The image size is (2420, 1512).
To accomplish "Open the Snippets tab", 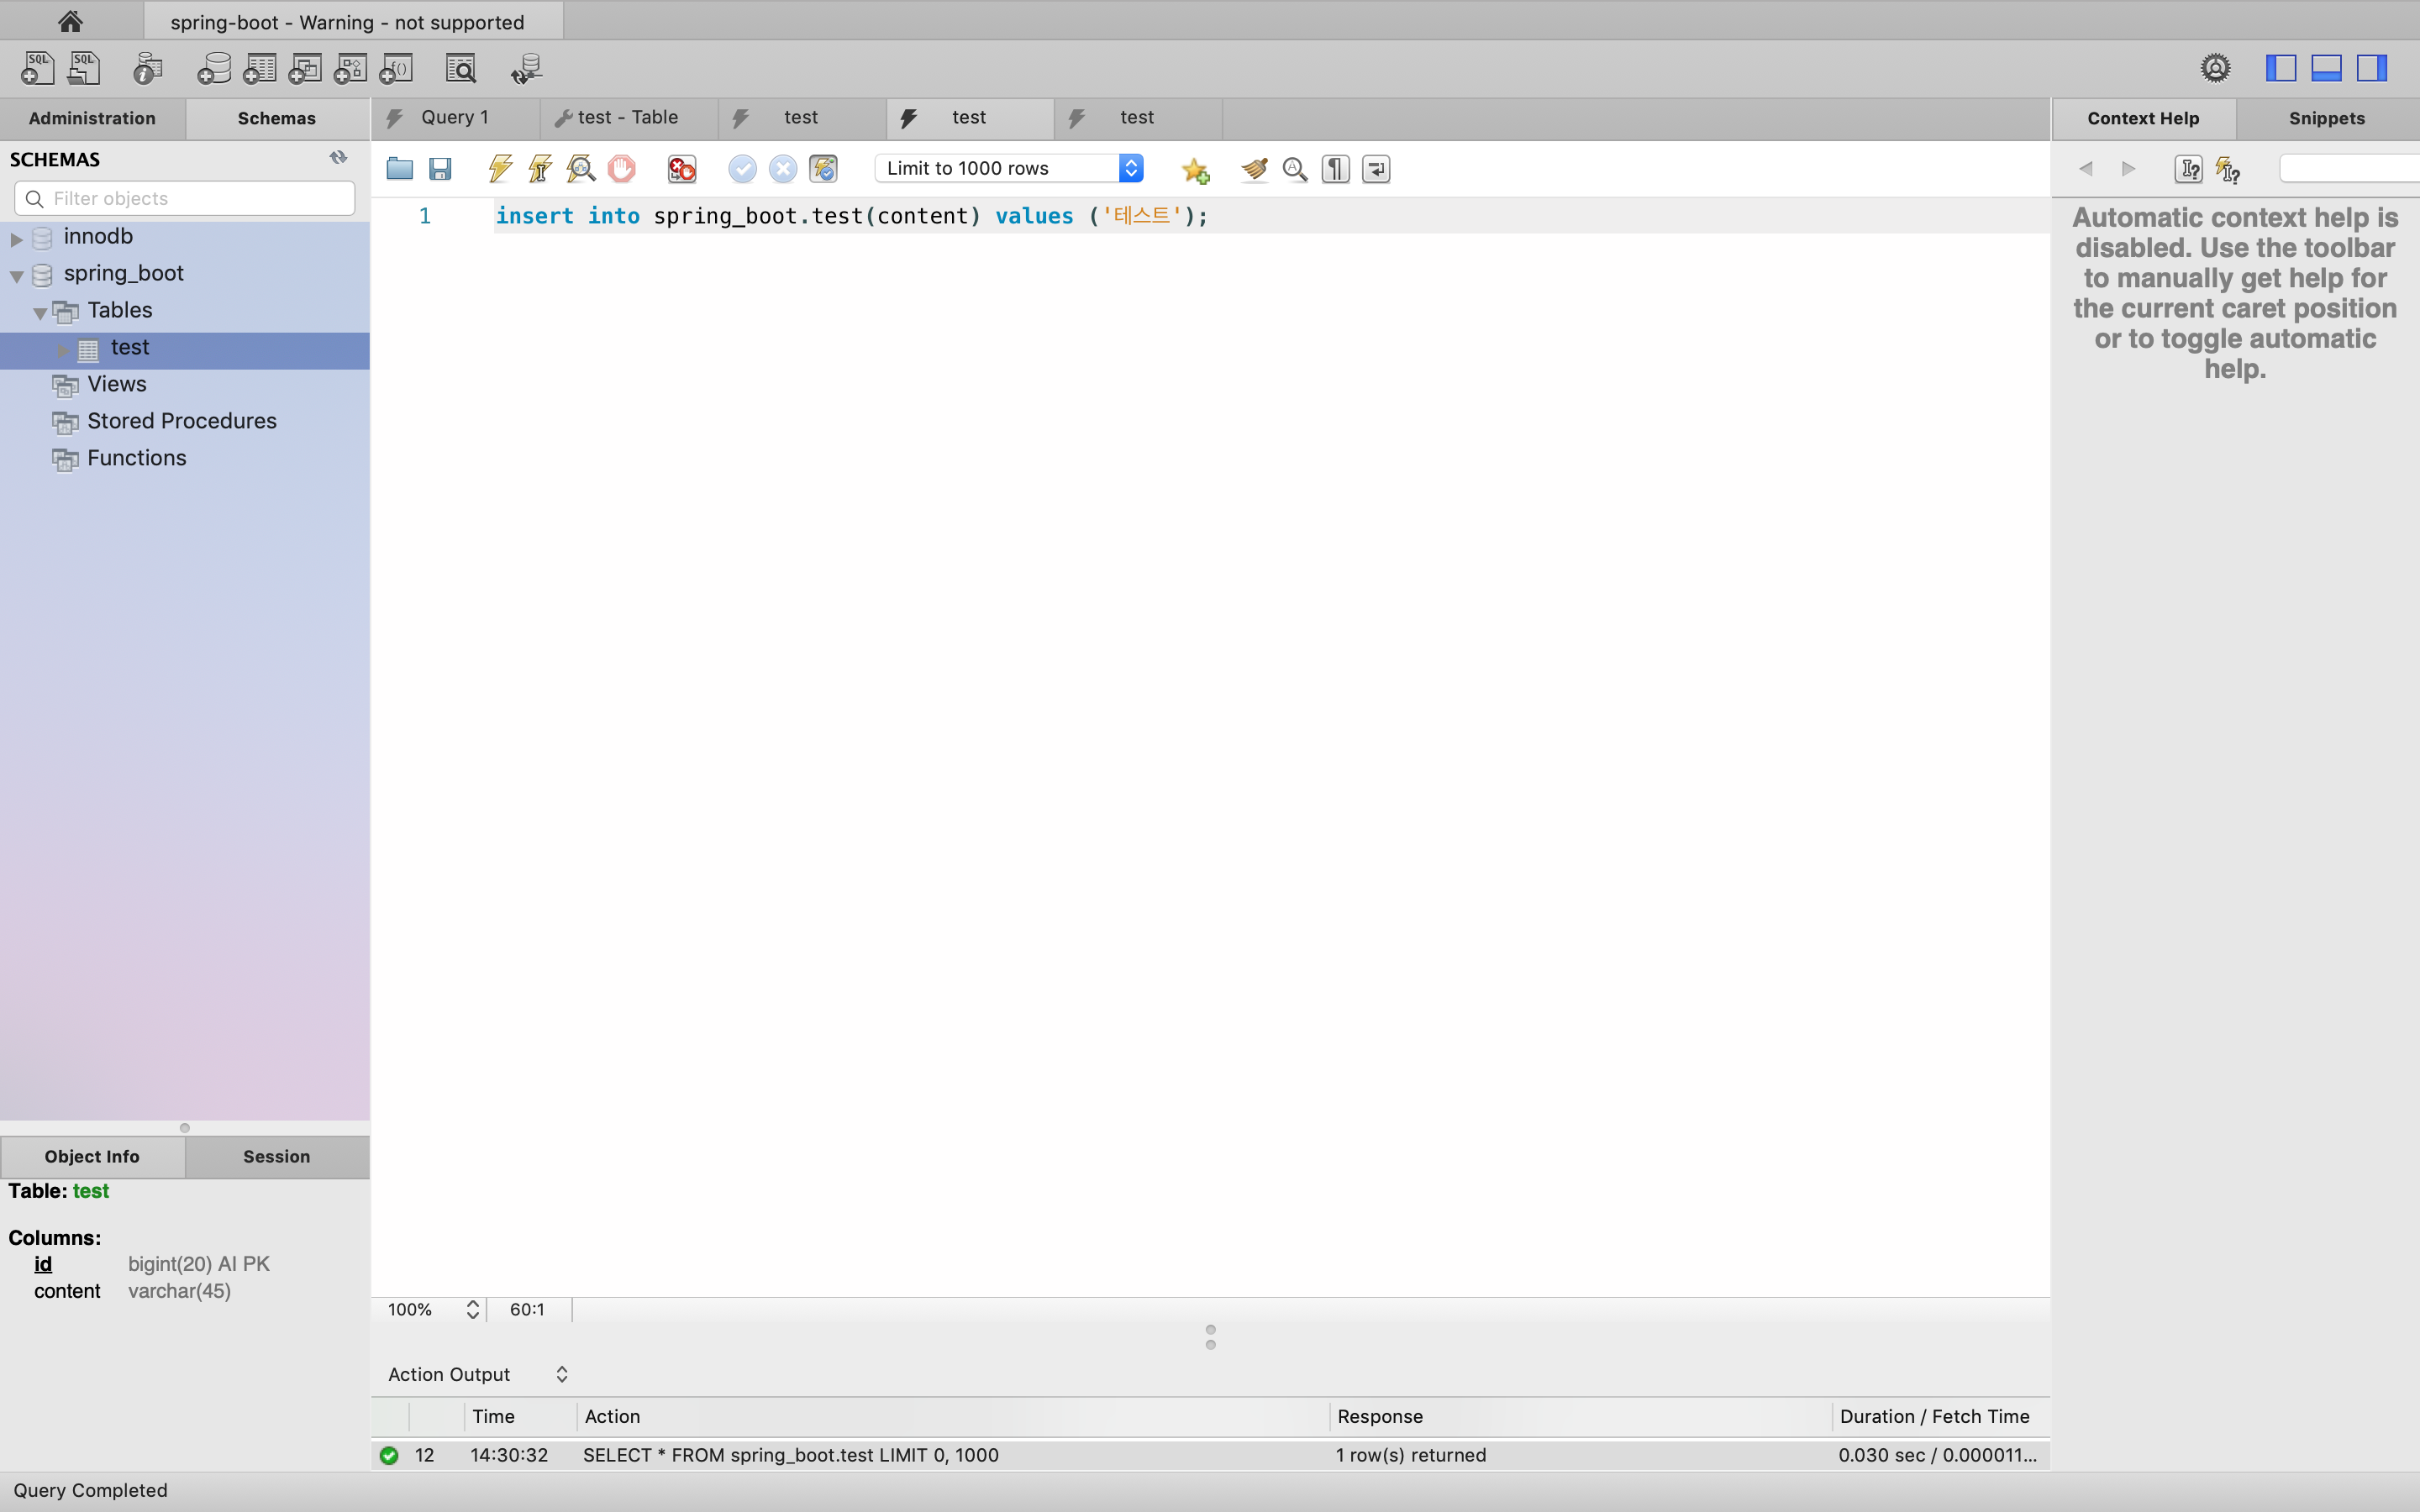I will click(2326, 118).
